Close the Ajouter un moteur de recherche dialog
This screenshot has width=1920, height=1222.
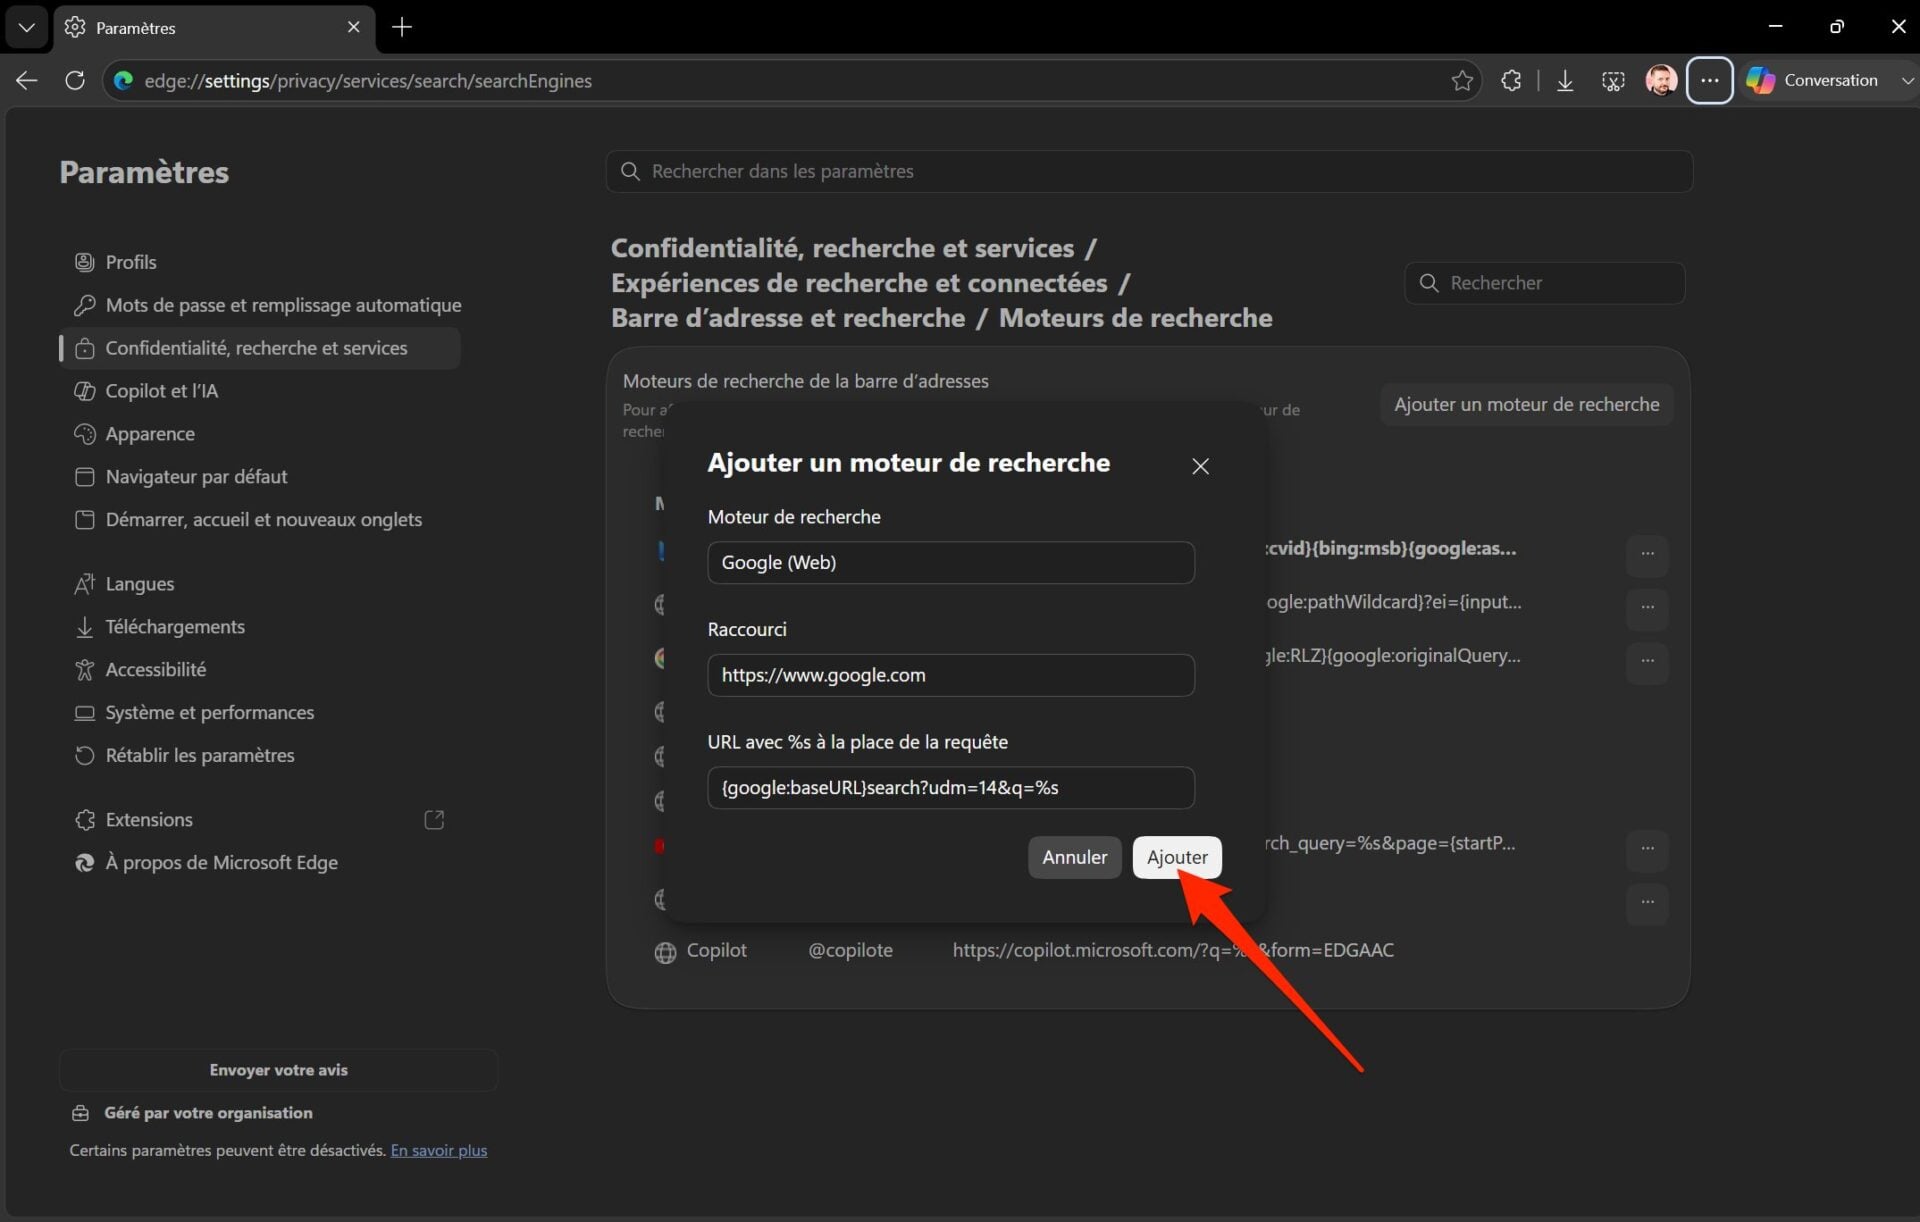point(1200,466)
